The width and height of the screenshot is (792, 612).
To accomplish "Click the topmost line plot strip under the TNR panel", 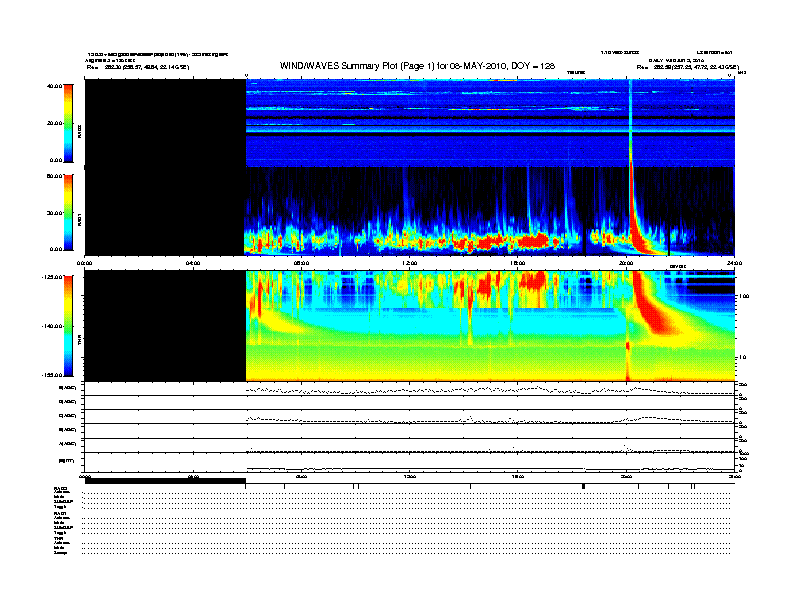I will click(409, 389).
